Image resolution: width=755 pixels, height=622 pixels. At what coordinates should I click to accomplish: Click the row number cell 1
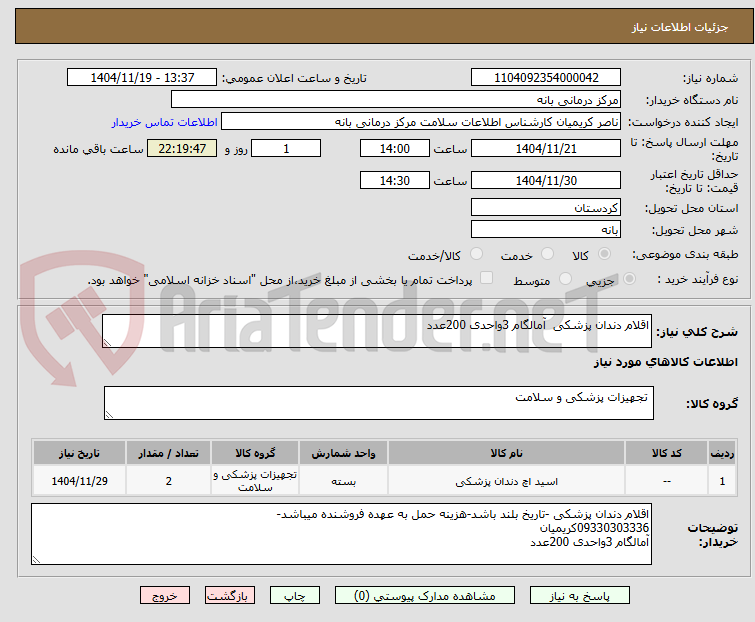(x=722, y=481)
